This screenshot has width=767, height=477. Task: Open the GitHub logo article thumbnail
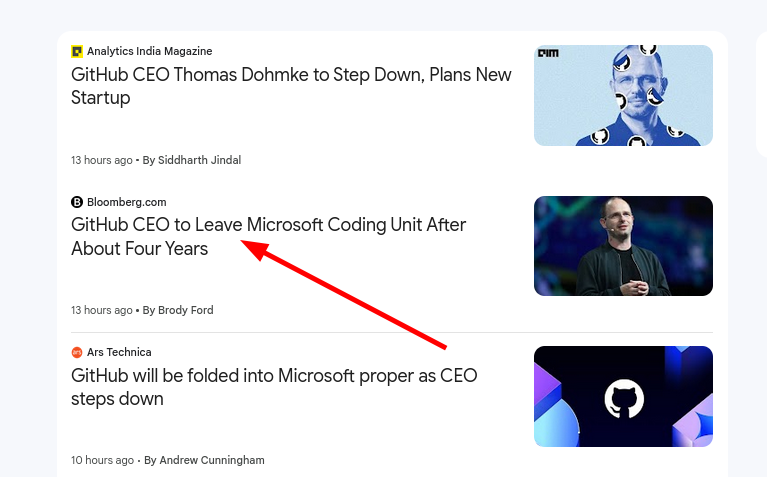(x=623, y=396)
